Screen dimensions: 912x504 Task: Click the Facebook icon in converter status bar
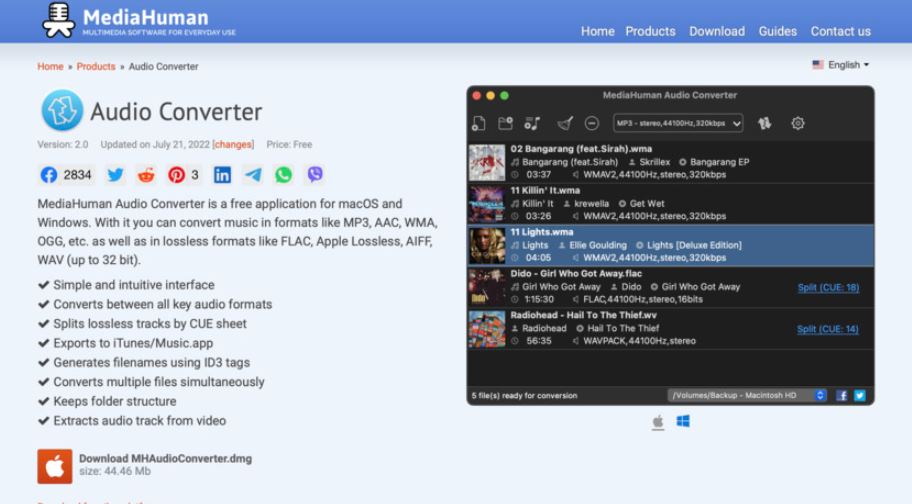(x=842, y=395)
